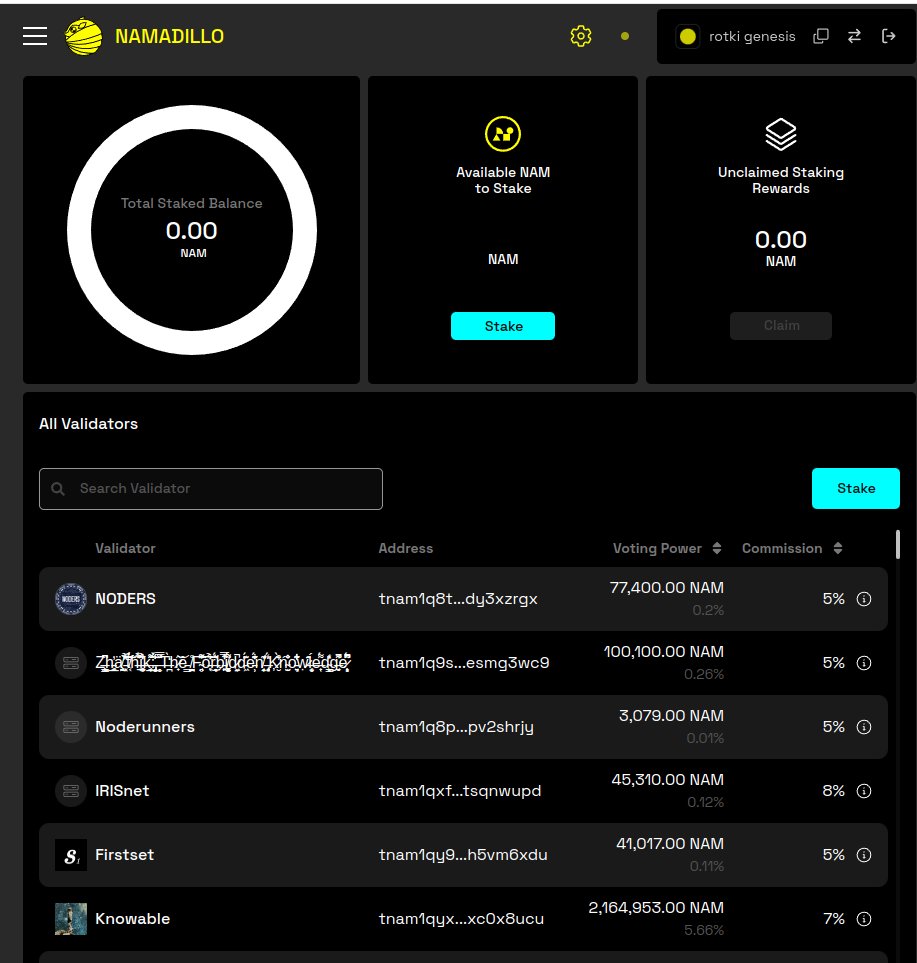The image size is (917, 963).
Task: Click the yellow connection status dot
Action: [625, 36]
